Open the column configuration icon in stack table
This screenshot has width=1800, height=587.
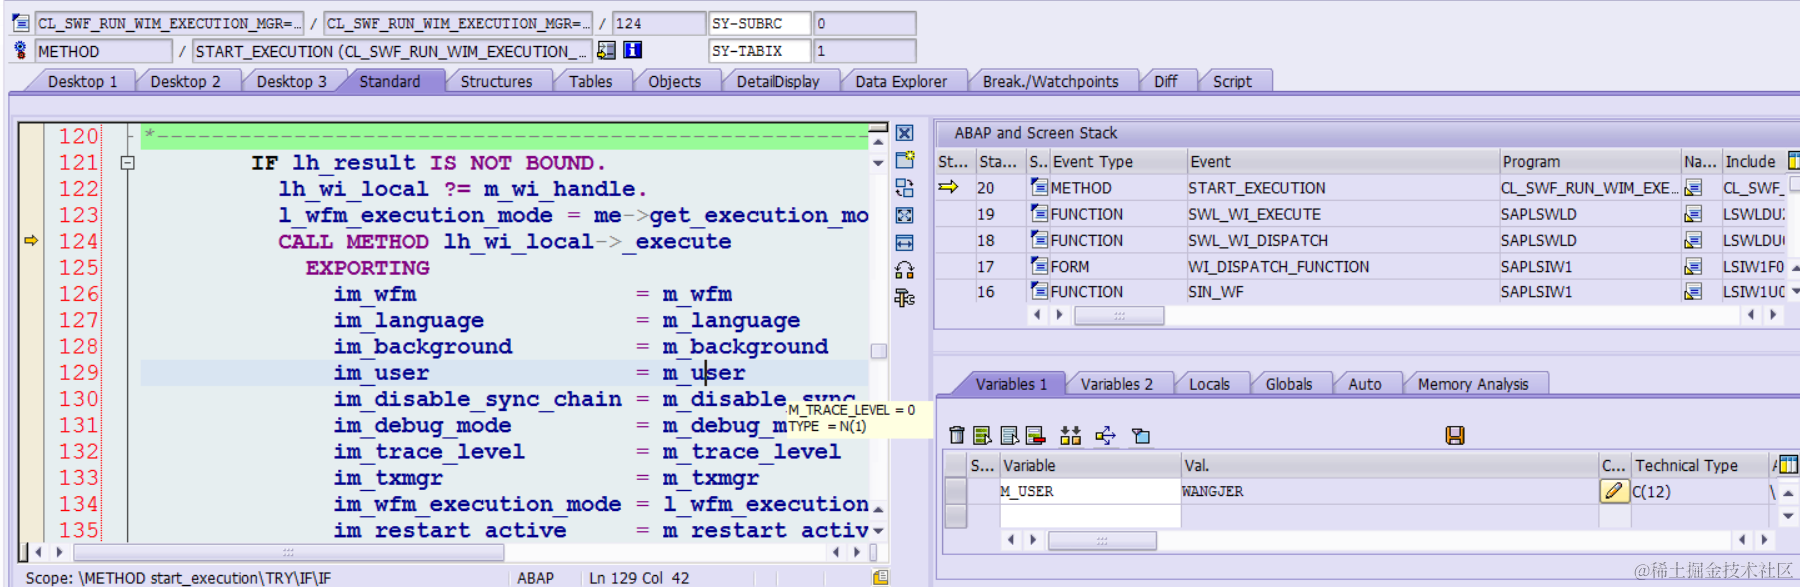(x=1794, y=160)
